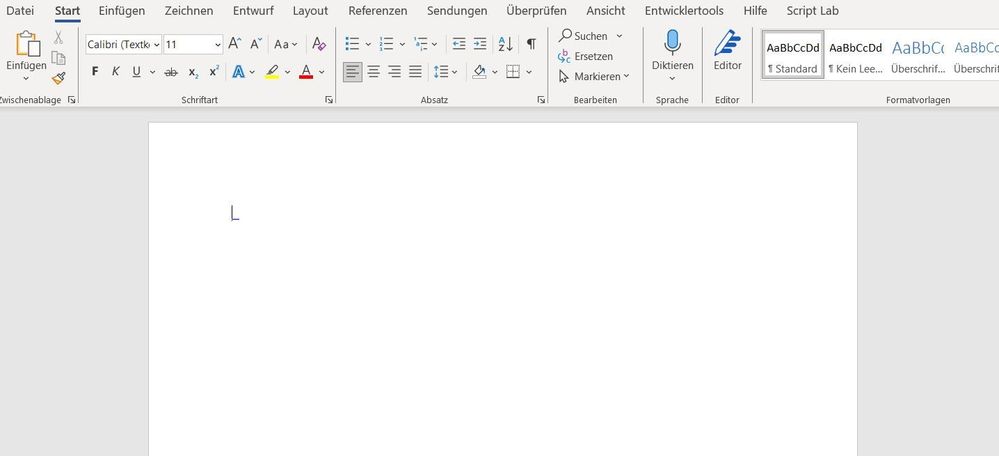Image resolution: width=999 pixels, height=456 pixels.
Task: Switch to the Zeichnen tab
Action: click(189, 11)
